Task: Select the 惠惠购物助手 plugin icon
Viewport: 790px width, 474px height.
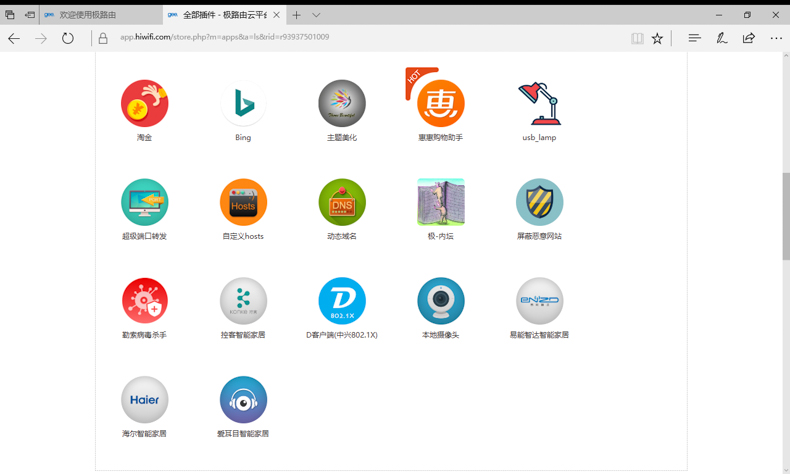Action: [x=440, y=104]
